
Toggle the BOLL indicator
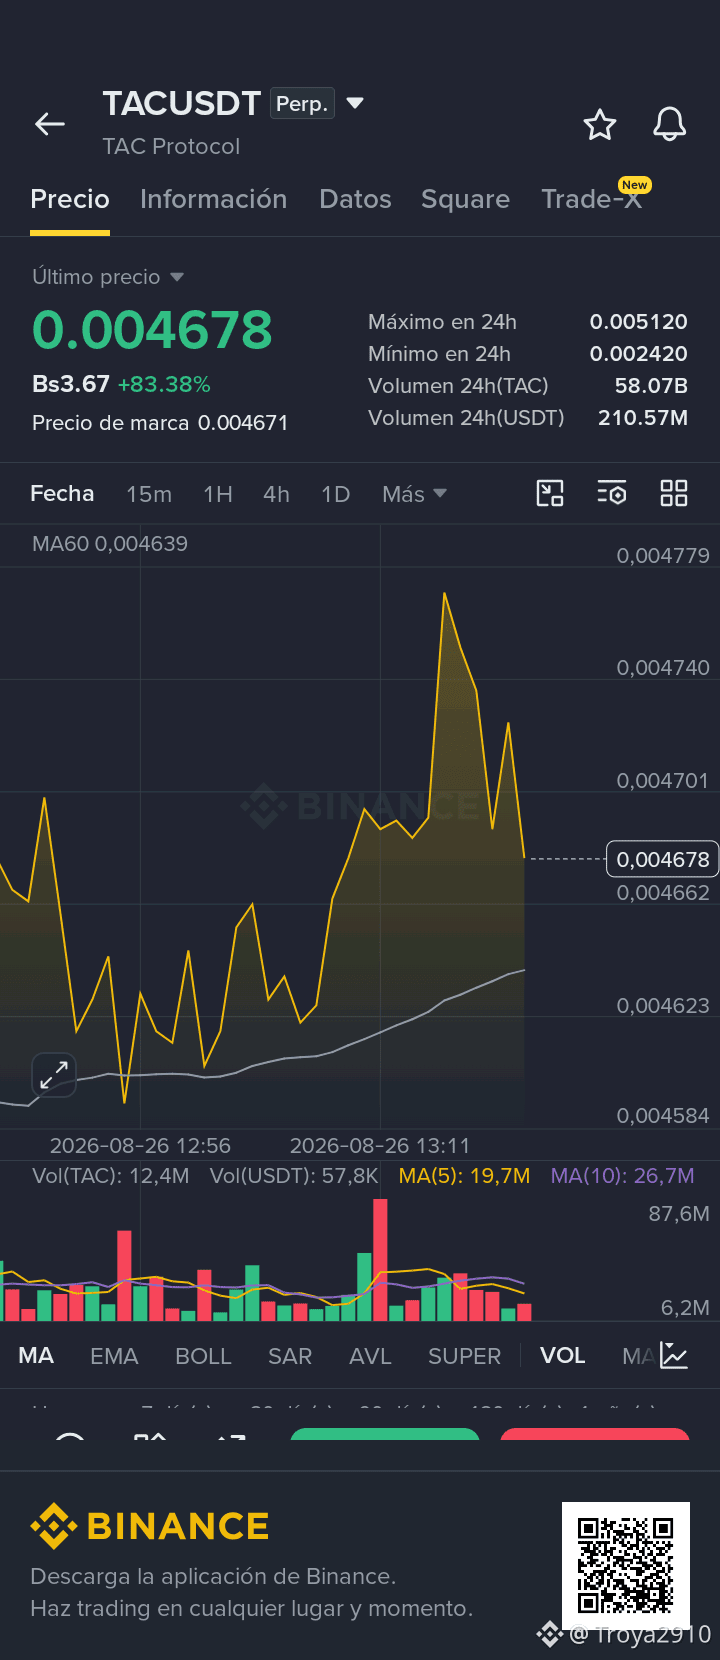click(203, 1356)
